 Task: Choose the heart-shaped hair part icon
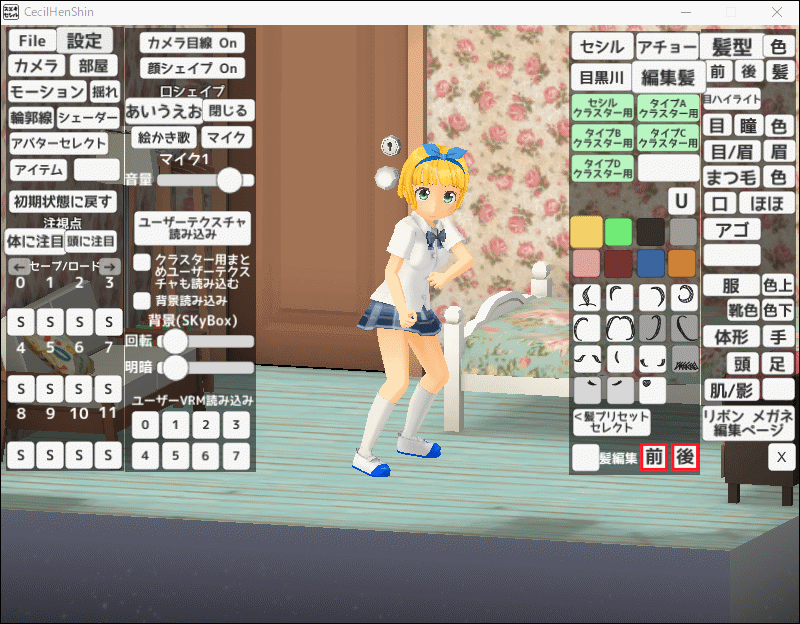[x=651, y=385]
